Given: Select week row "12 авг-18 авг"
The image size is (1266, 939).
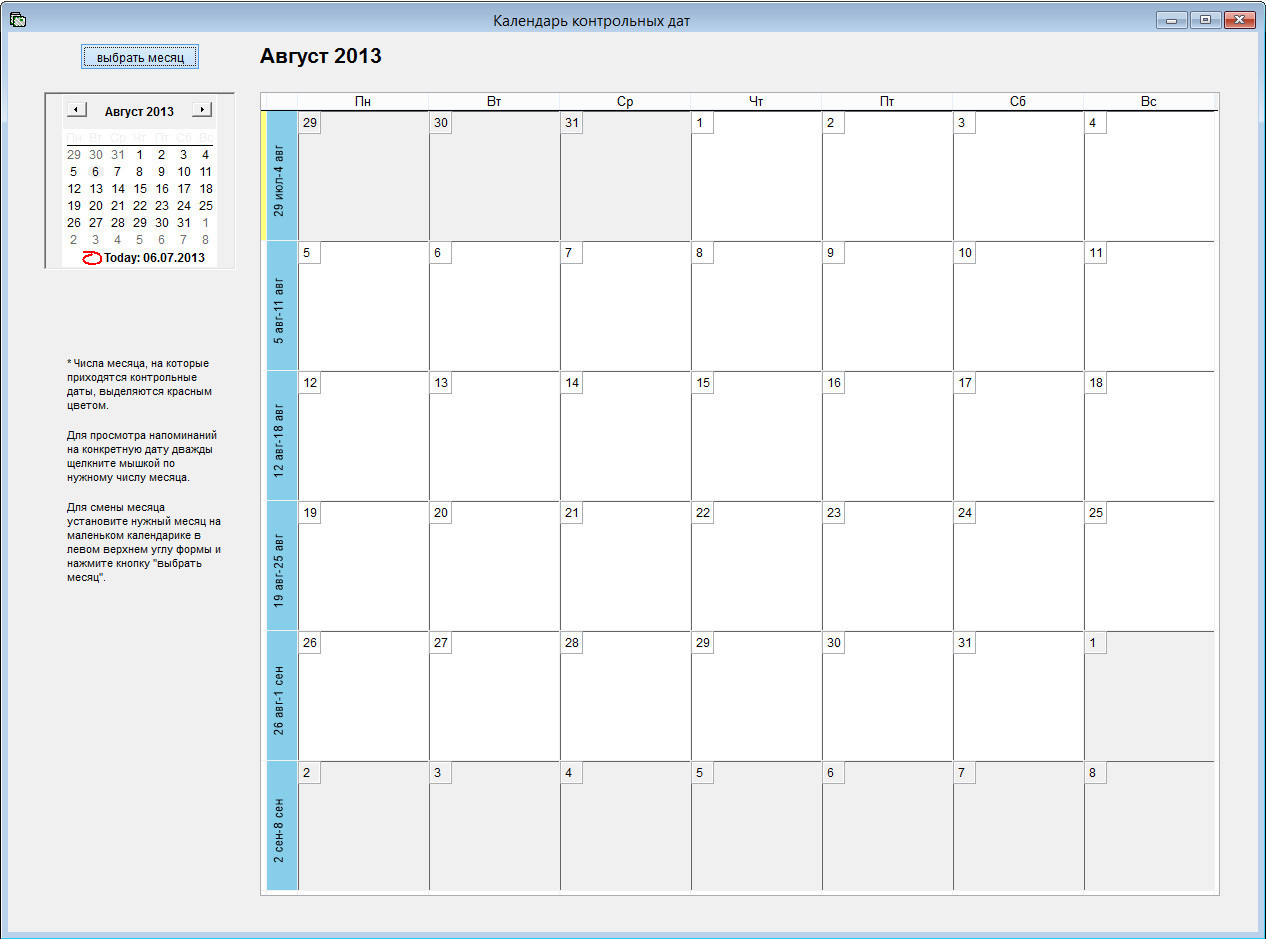Looking at the screenshot, I should click(282, 436).
